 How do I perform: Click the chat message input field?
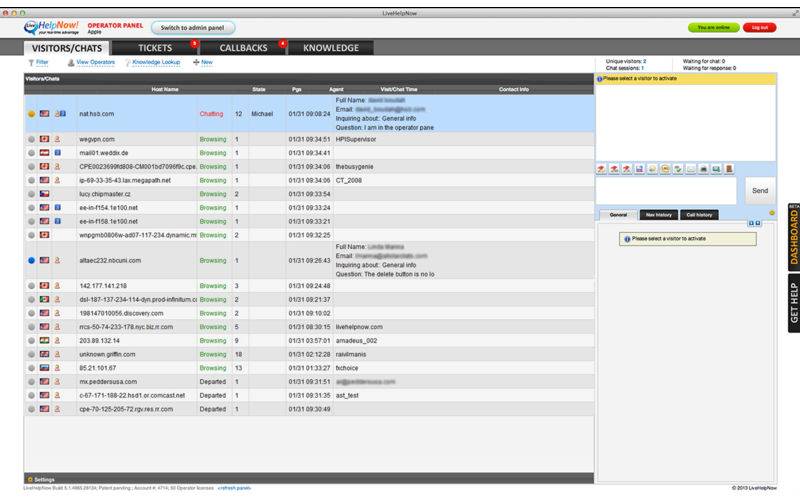point(666,191)
